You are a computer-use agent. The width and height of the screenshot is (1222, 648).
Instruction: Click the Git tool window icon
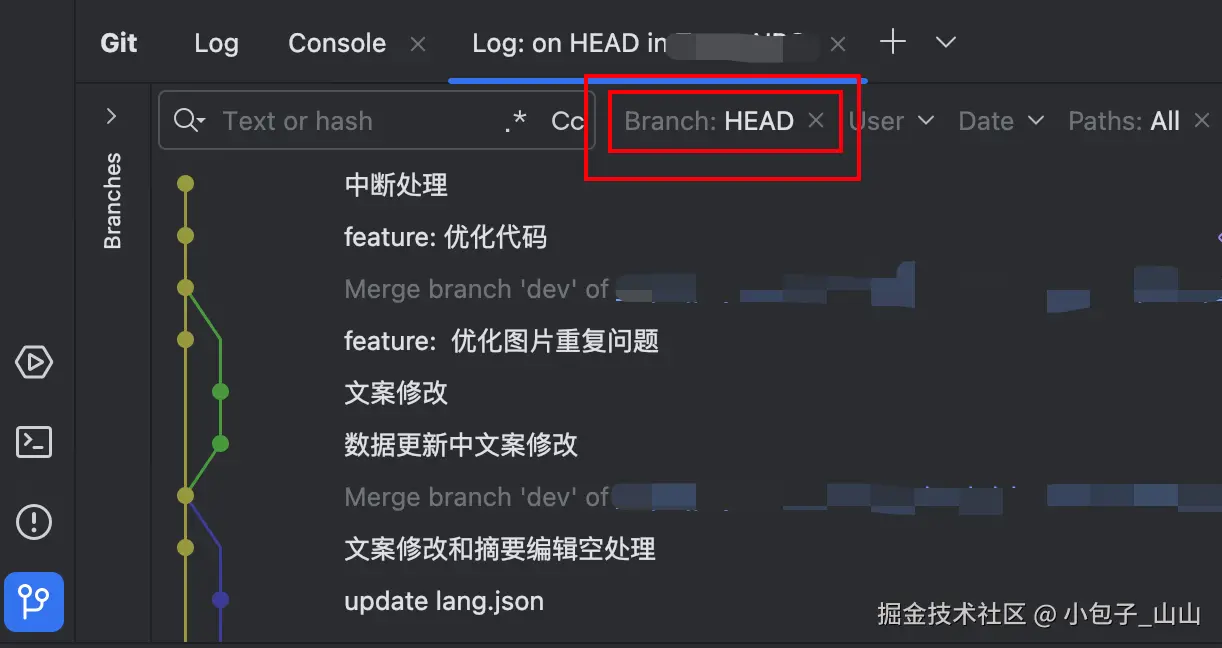coord(34,602)
